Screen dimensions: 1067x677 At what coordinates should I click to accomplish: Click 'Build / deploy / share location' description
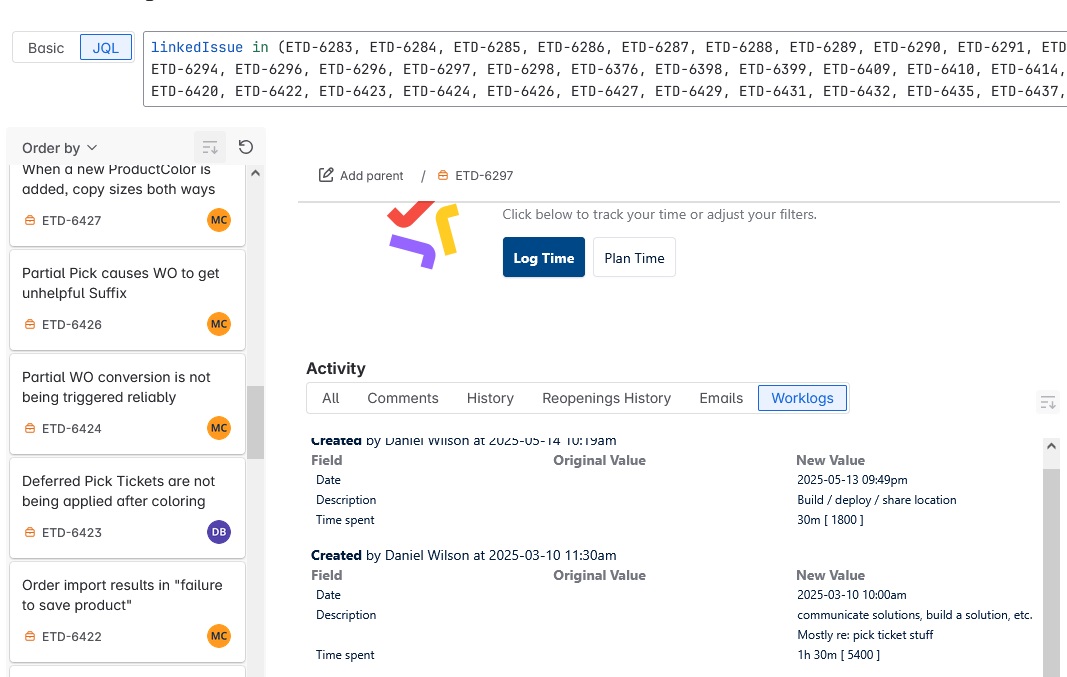[x=876, y=499]
